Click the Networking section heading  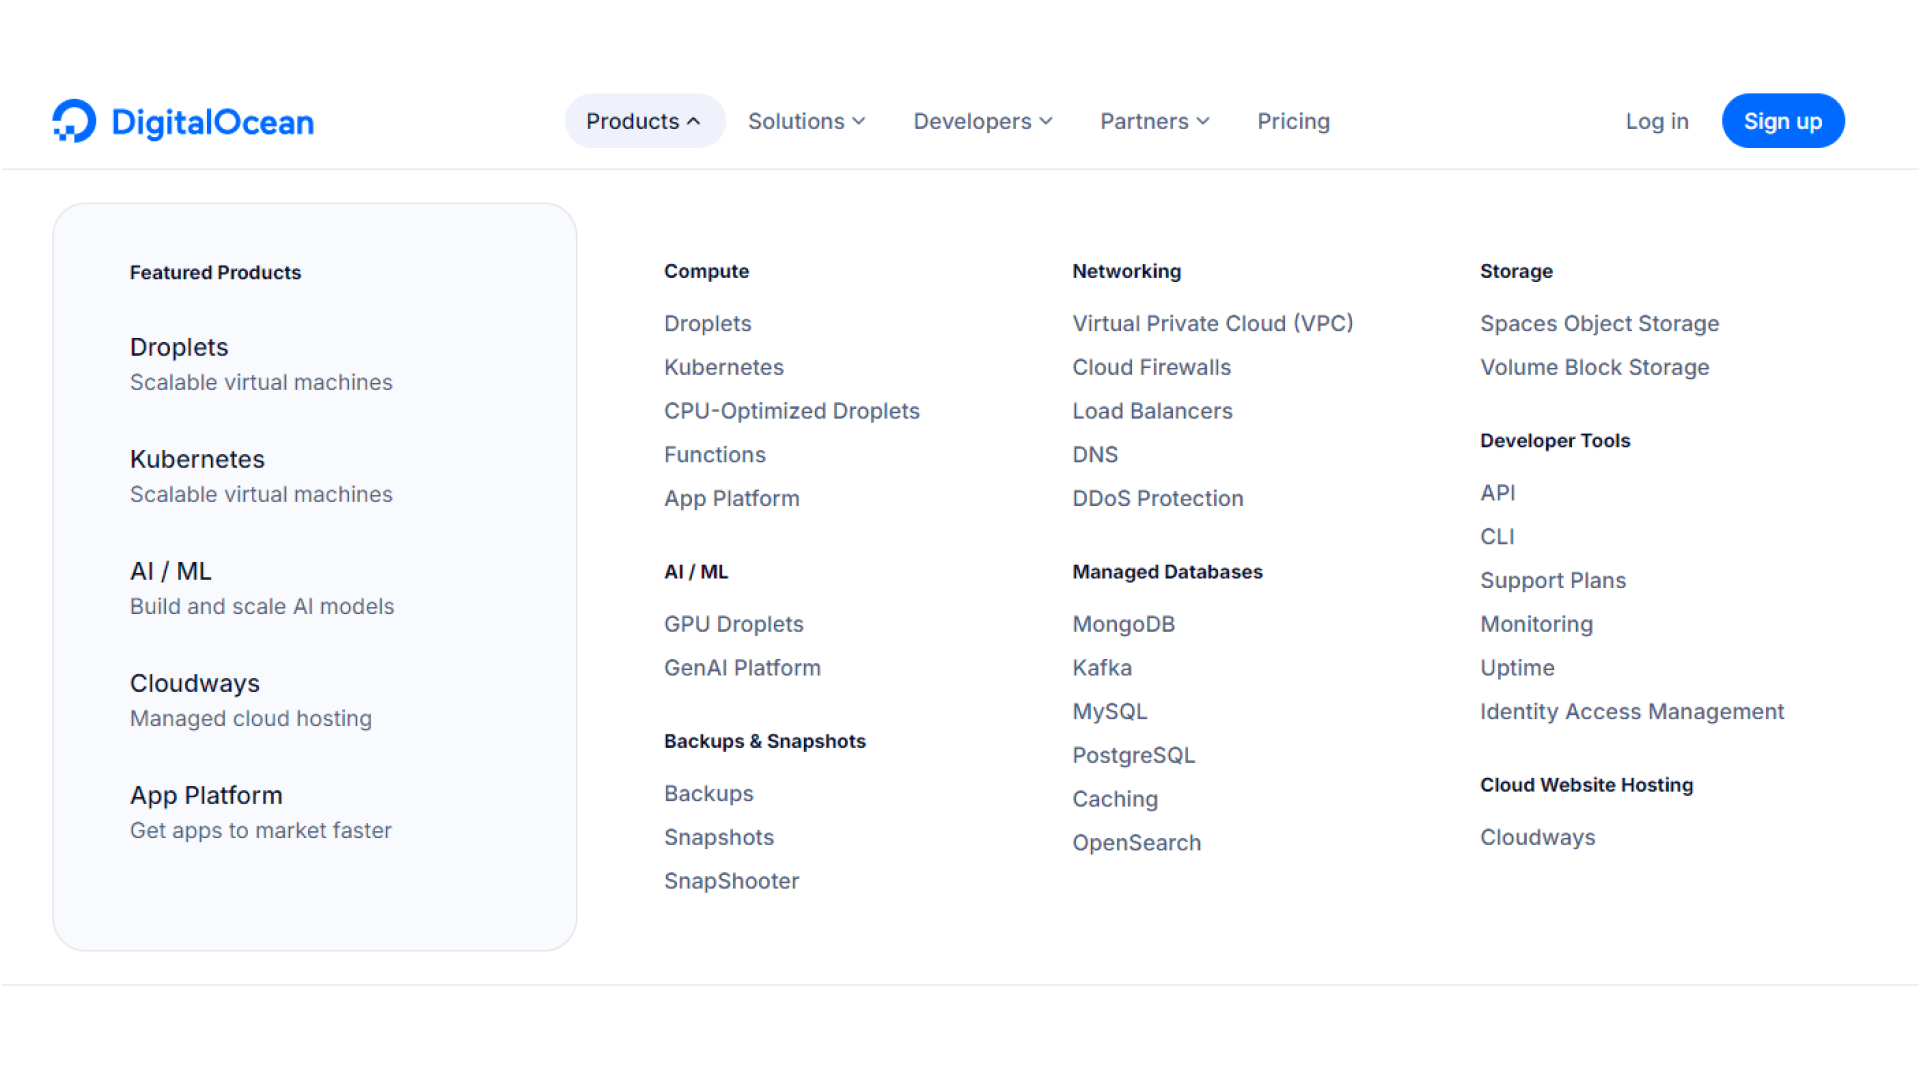[x=1126, y=271]
